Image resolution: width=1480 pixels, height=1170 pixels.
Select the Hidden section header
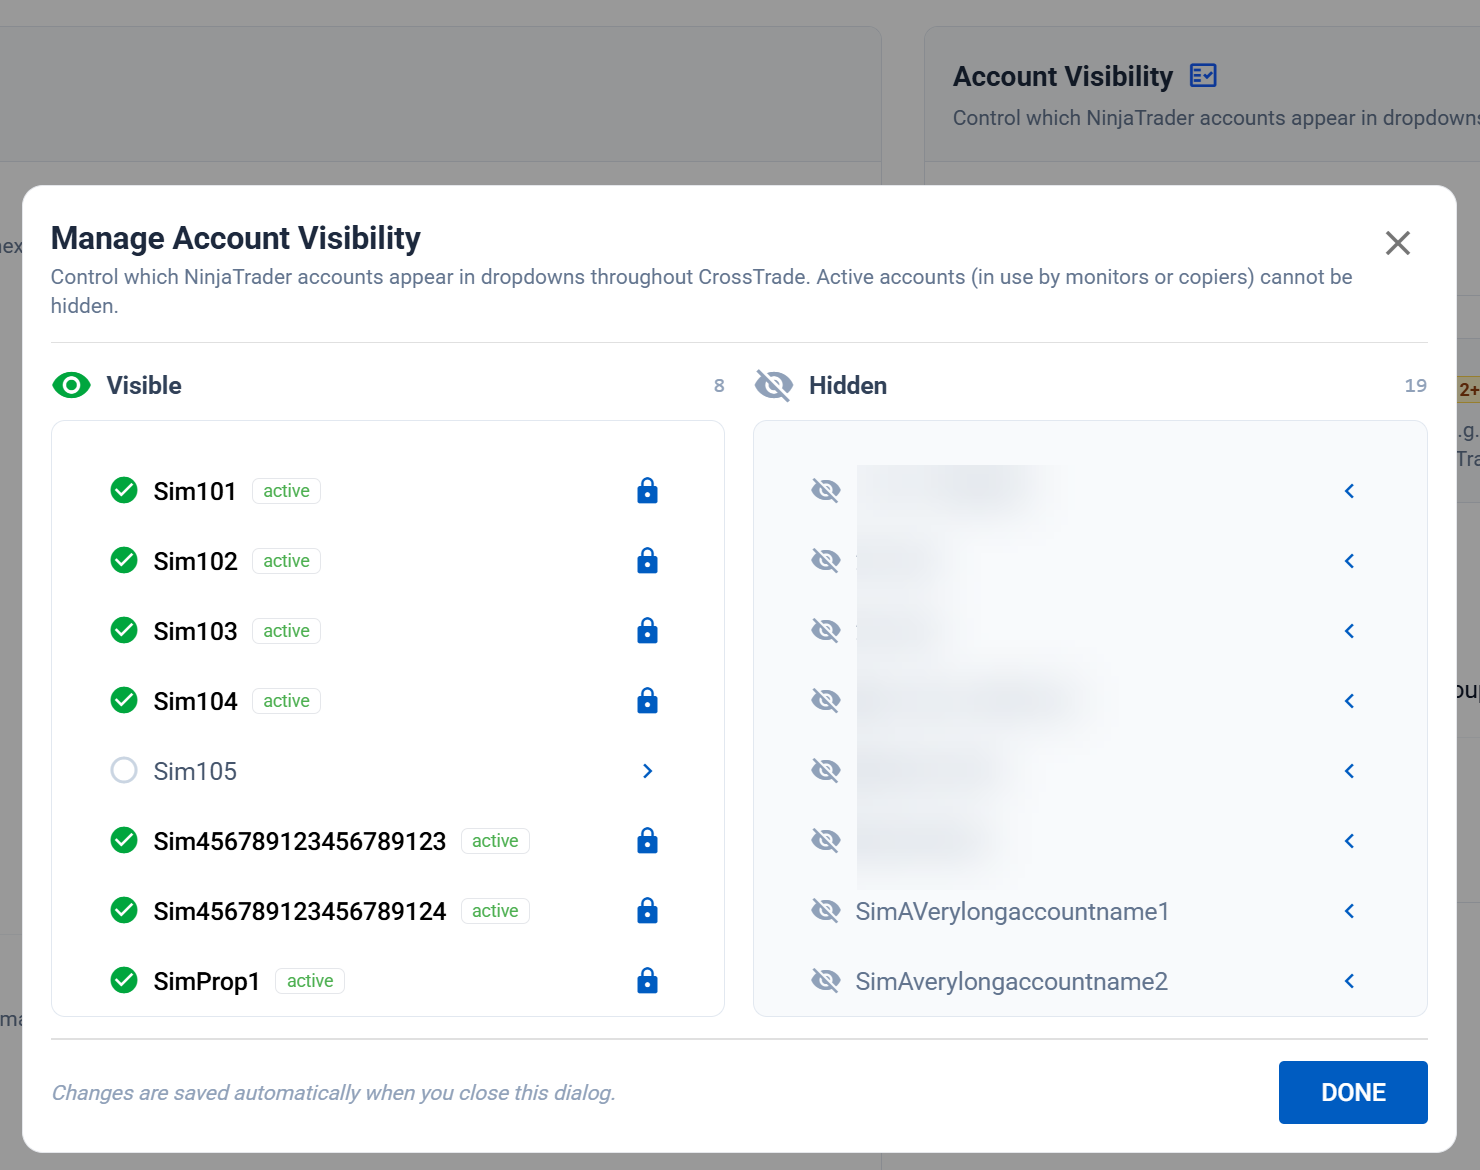[848, 385]
